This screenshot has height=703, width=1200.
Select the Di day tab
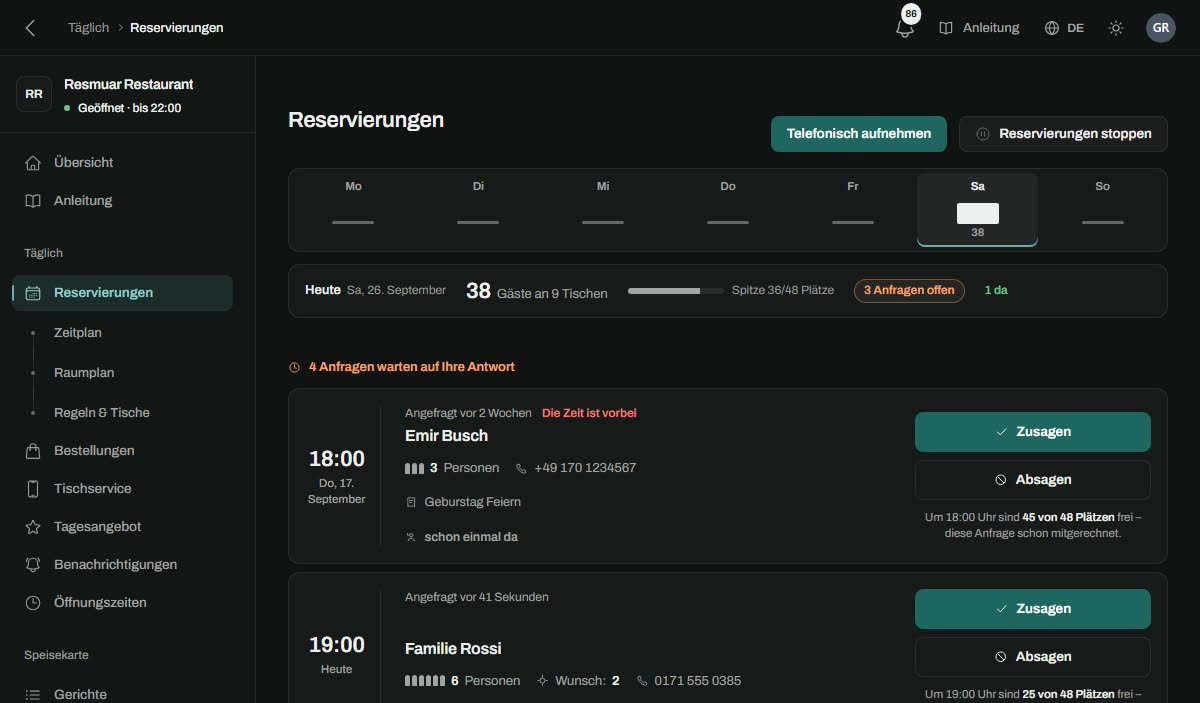pos(478,210)
